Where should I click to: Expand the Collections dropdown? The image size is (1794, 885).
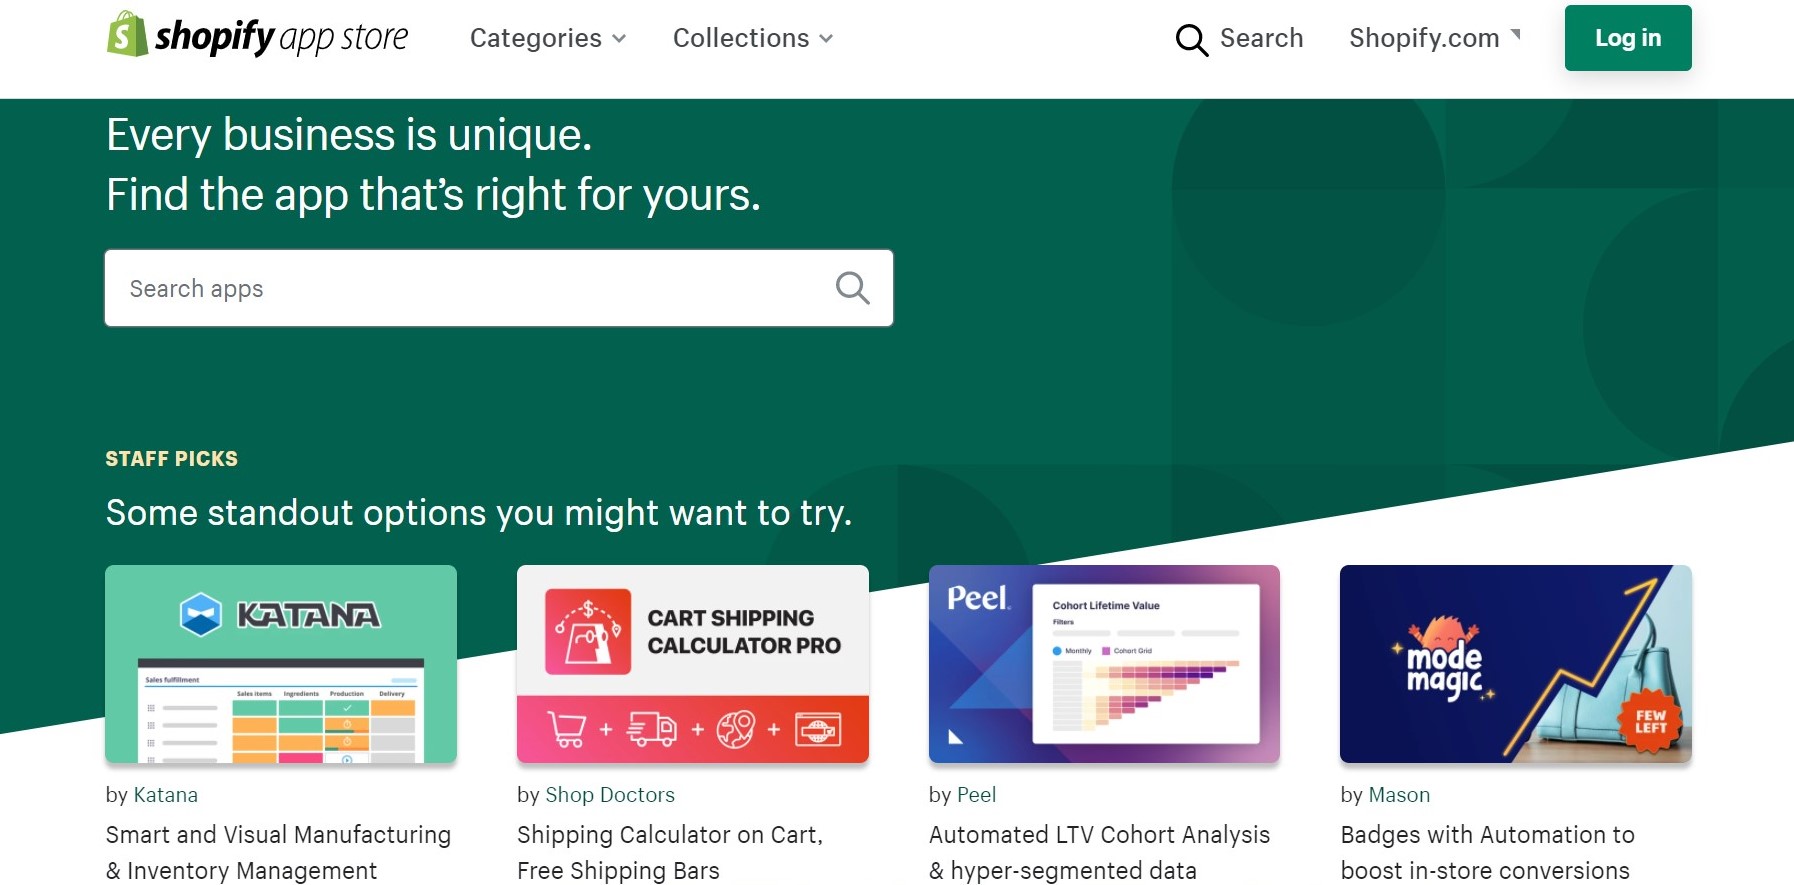(753, 38)
